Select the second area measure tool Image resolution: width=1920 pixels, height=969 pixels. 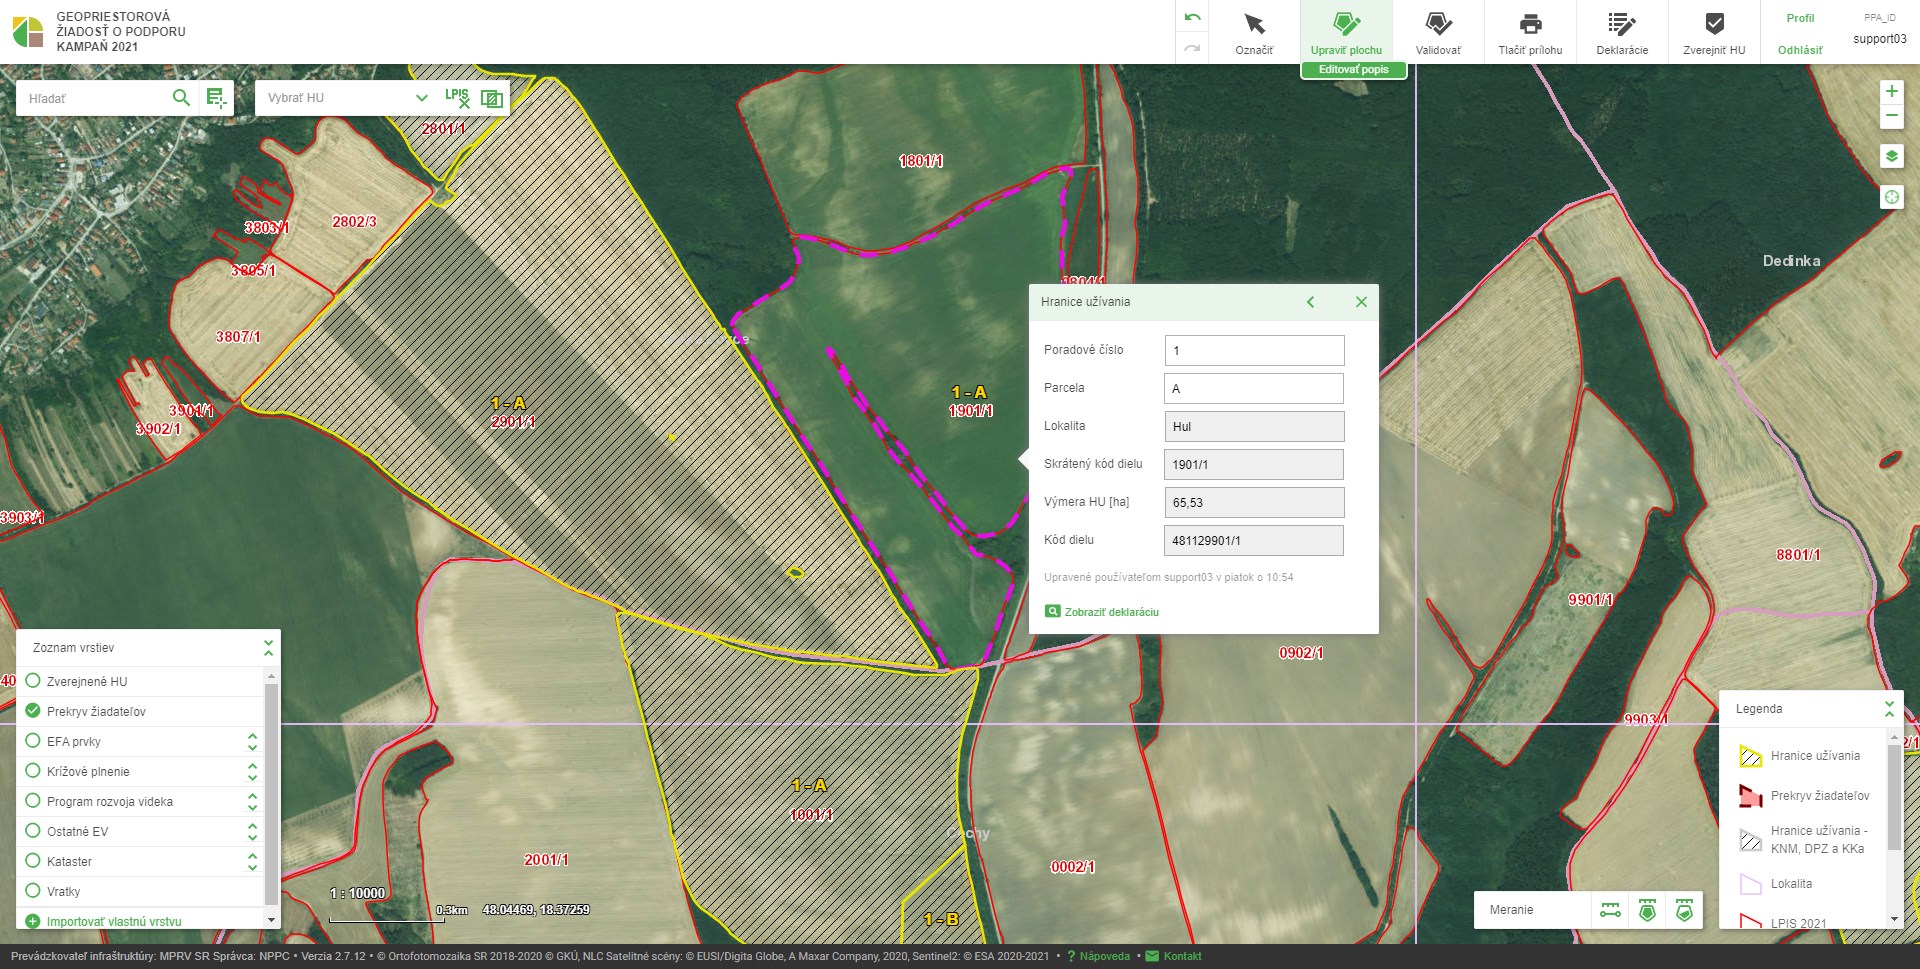tap(1684, 910)
